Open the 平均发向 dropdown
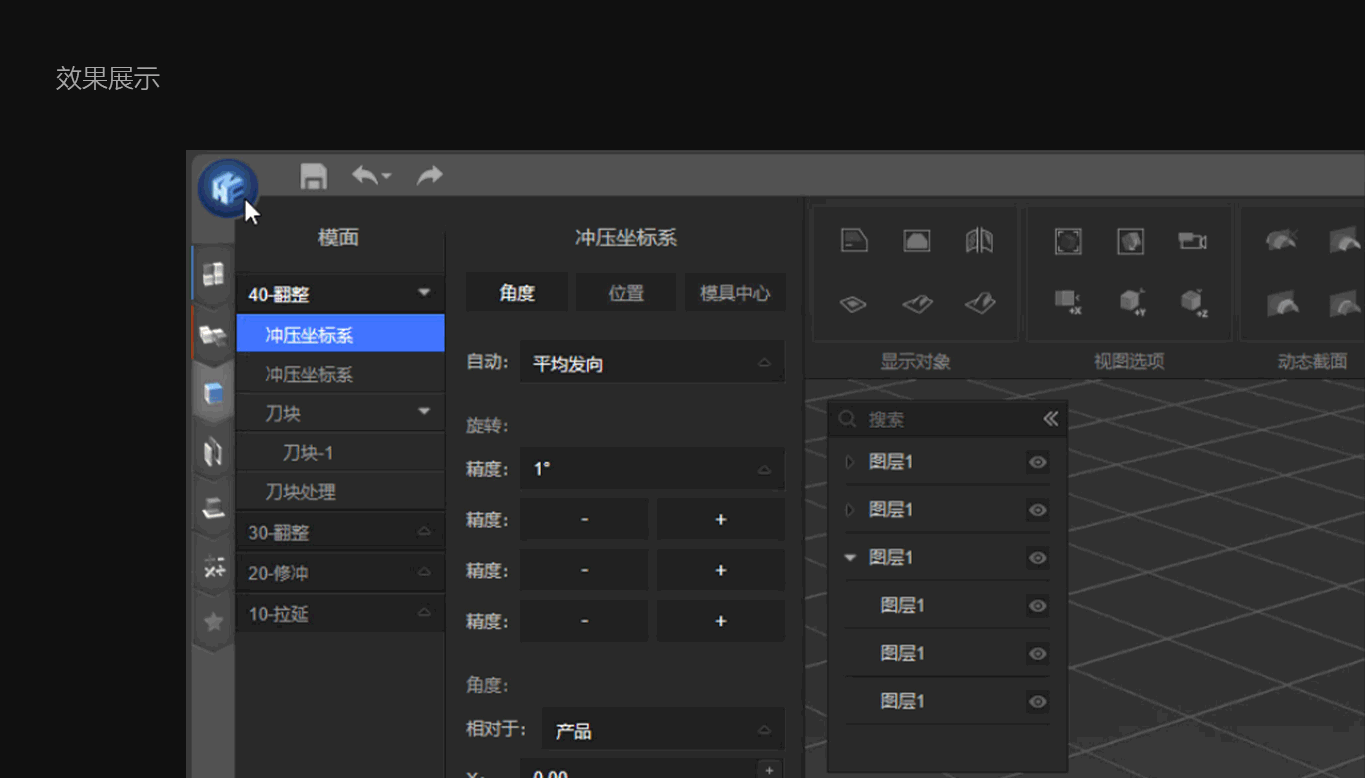 pyautogui.click(x=652, y=362)
